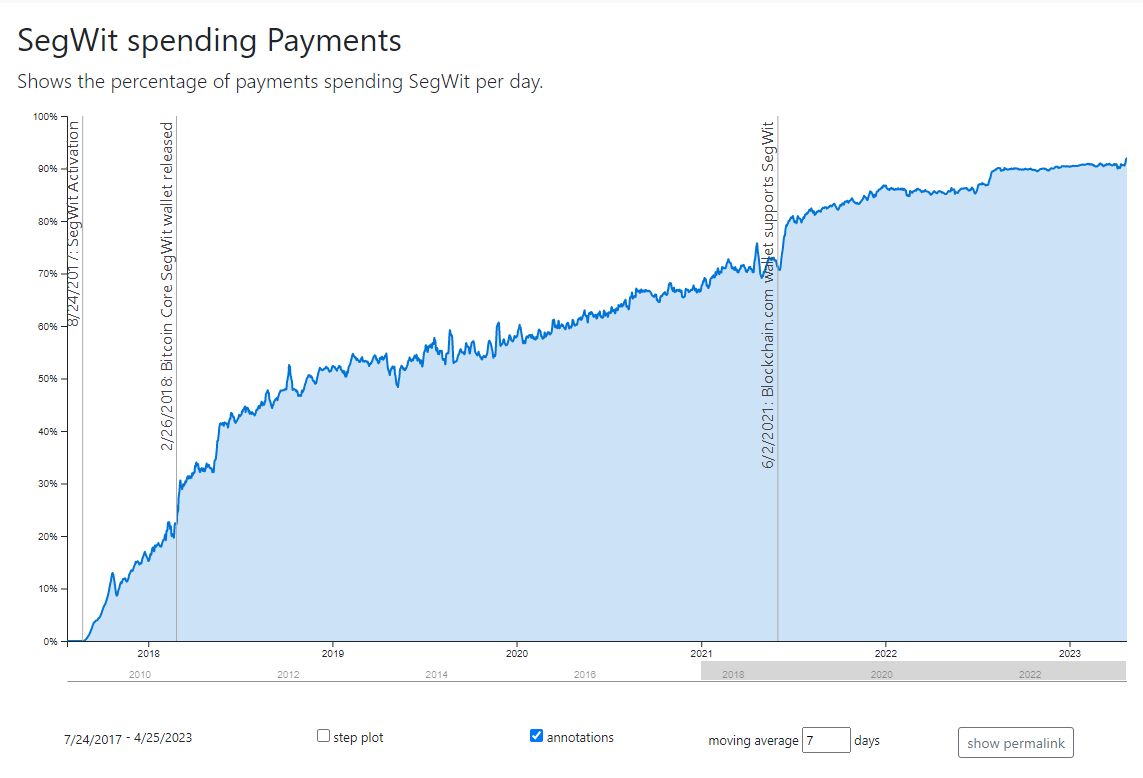Click the 2019 label on the main chart axis
Image resolution: width=1143 pixels, height=778 pixels.
click(x=332, y=653)
